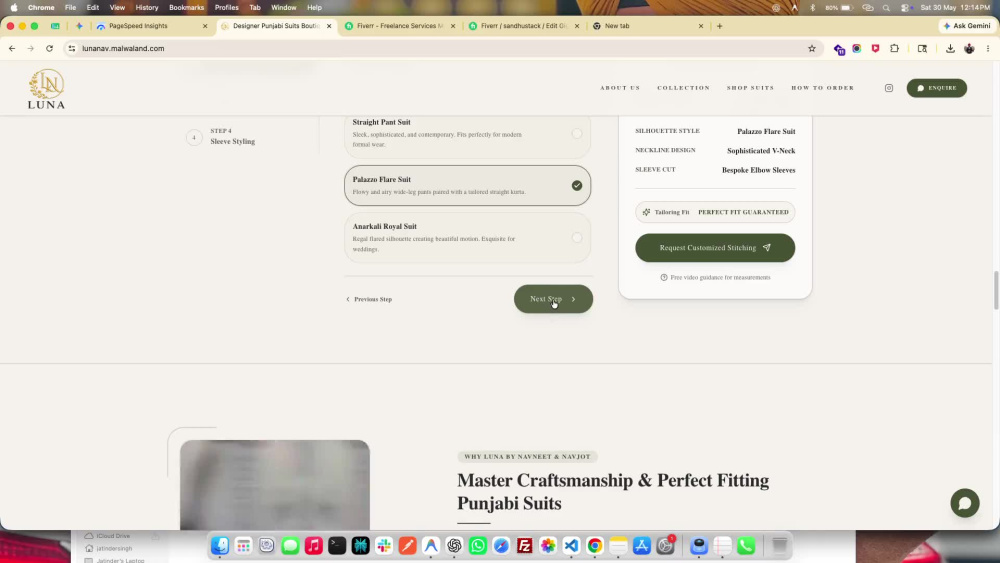Click the page vertical scrollbar thumb
1000x563 pixels.
click(x=995, y=291)
